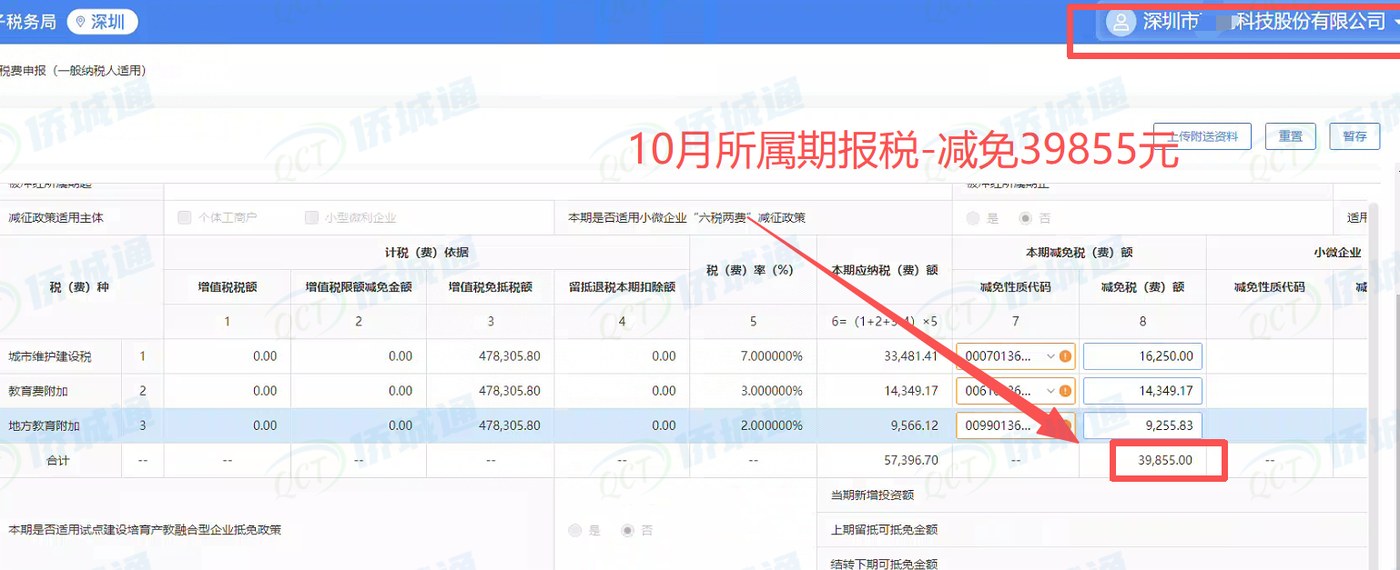Viewport: 1400px width, 570px height.
Task: Click the 增值税免抵税额 cell of 教育费附加 row
Action: pos(490,391)
